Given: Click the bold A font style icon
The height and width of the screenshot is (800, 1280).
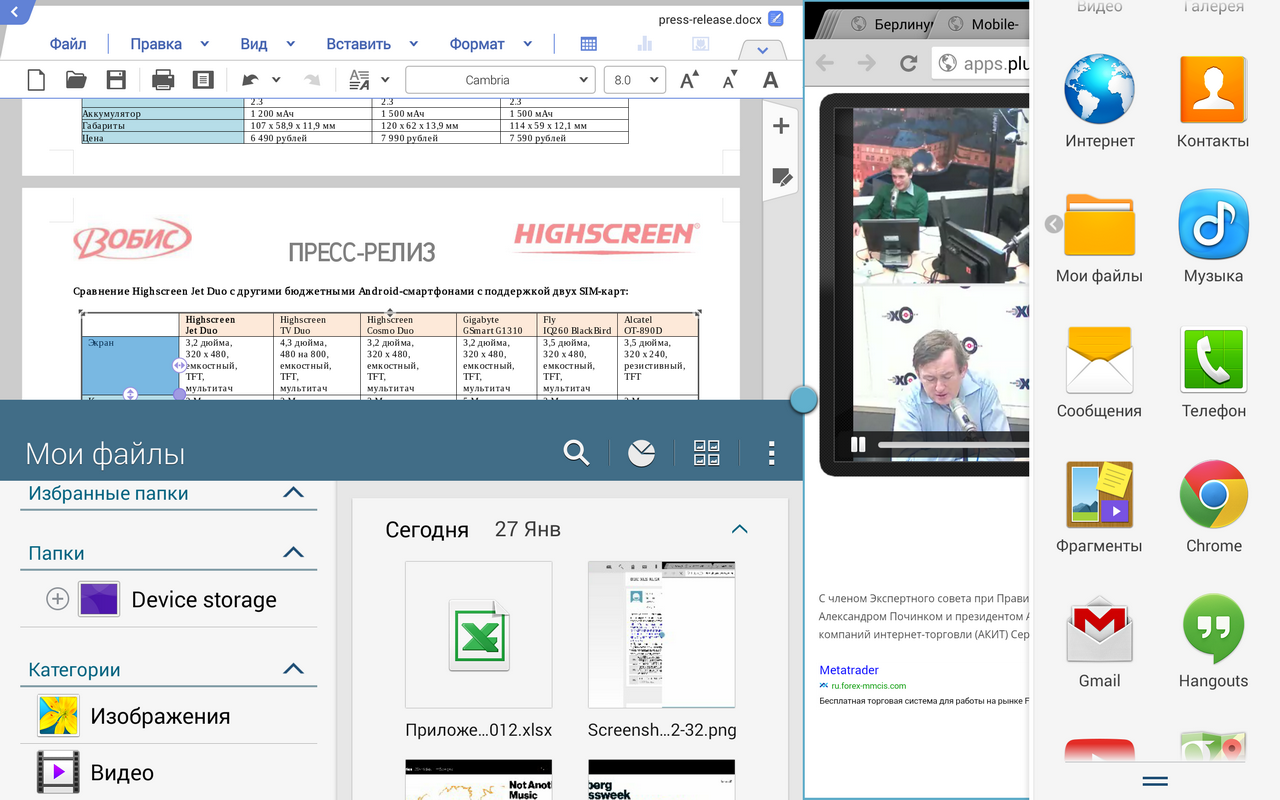Looking at the screenshot, I should point(770,80).
